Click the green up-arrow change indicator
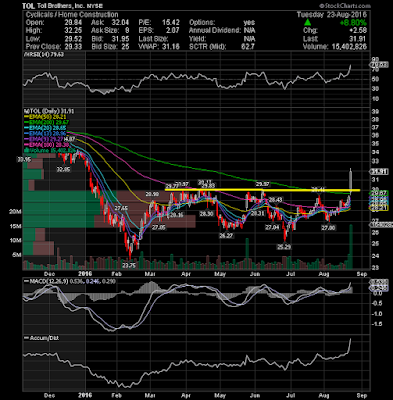 307,22
